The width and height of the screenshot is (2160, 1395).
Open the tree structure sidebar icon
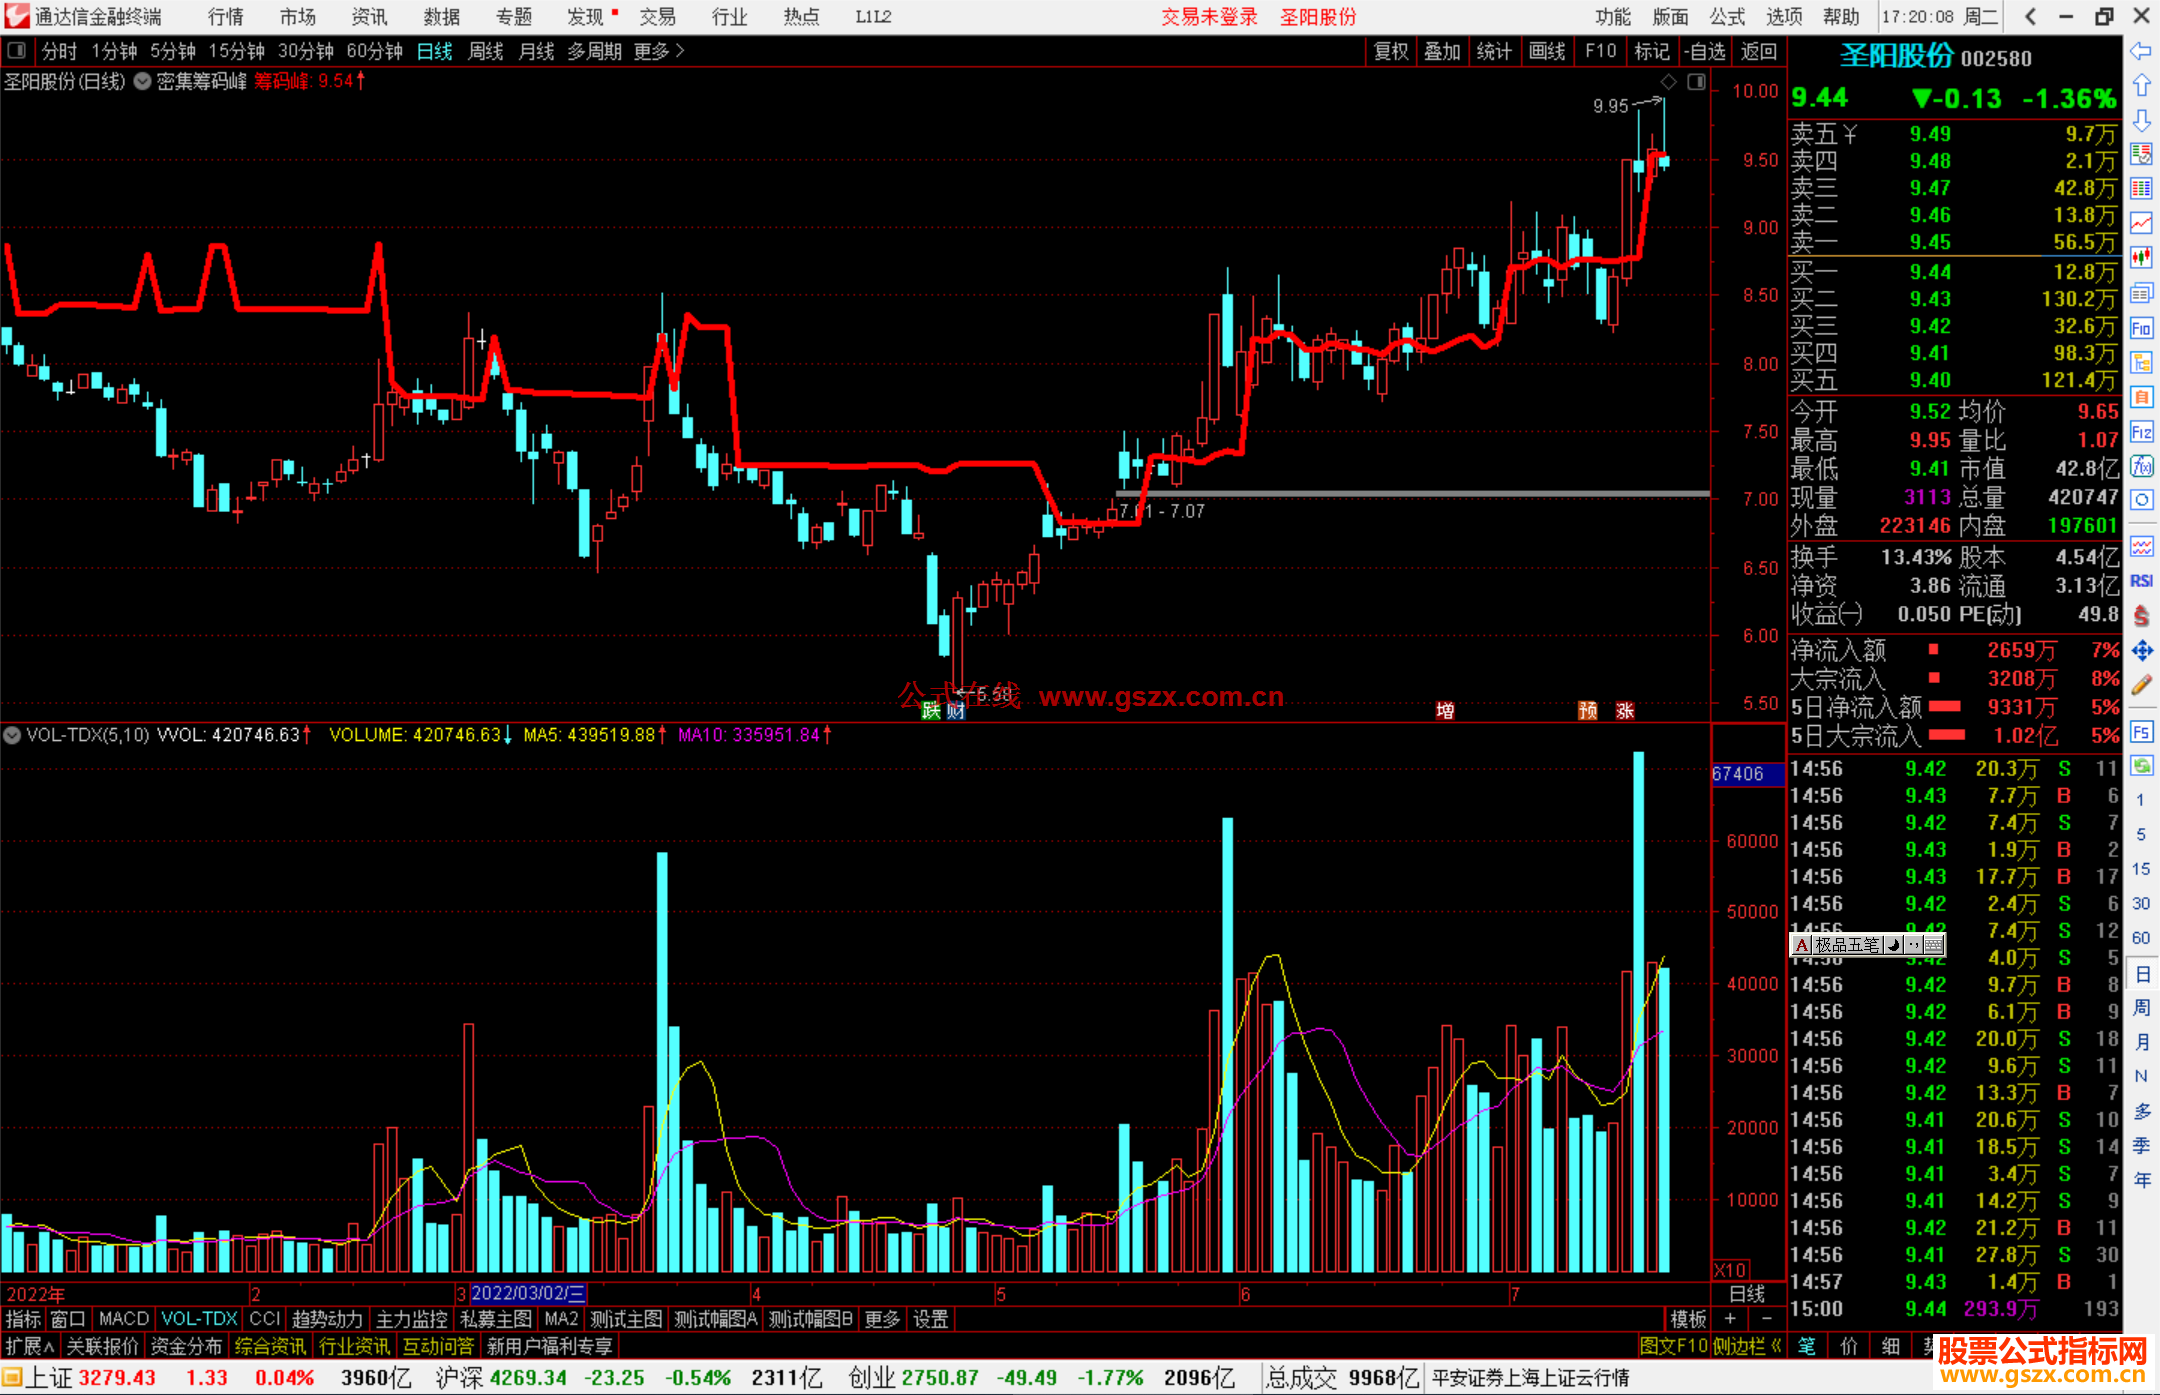(2141, 362)
